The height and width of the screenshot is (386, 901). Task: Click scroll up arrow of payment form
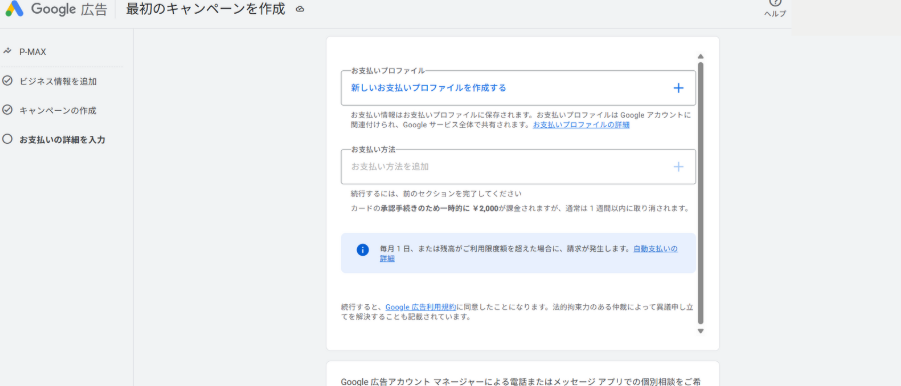(700, 56)
